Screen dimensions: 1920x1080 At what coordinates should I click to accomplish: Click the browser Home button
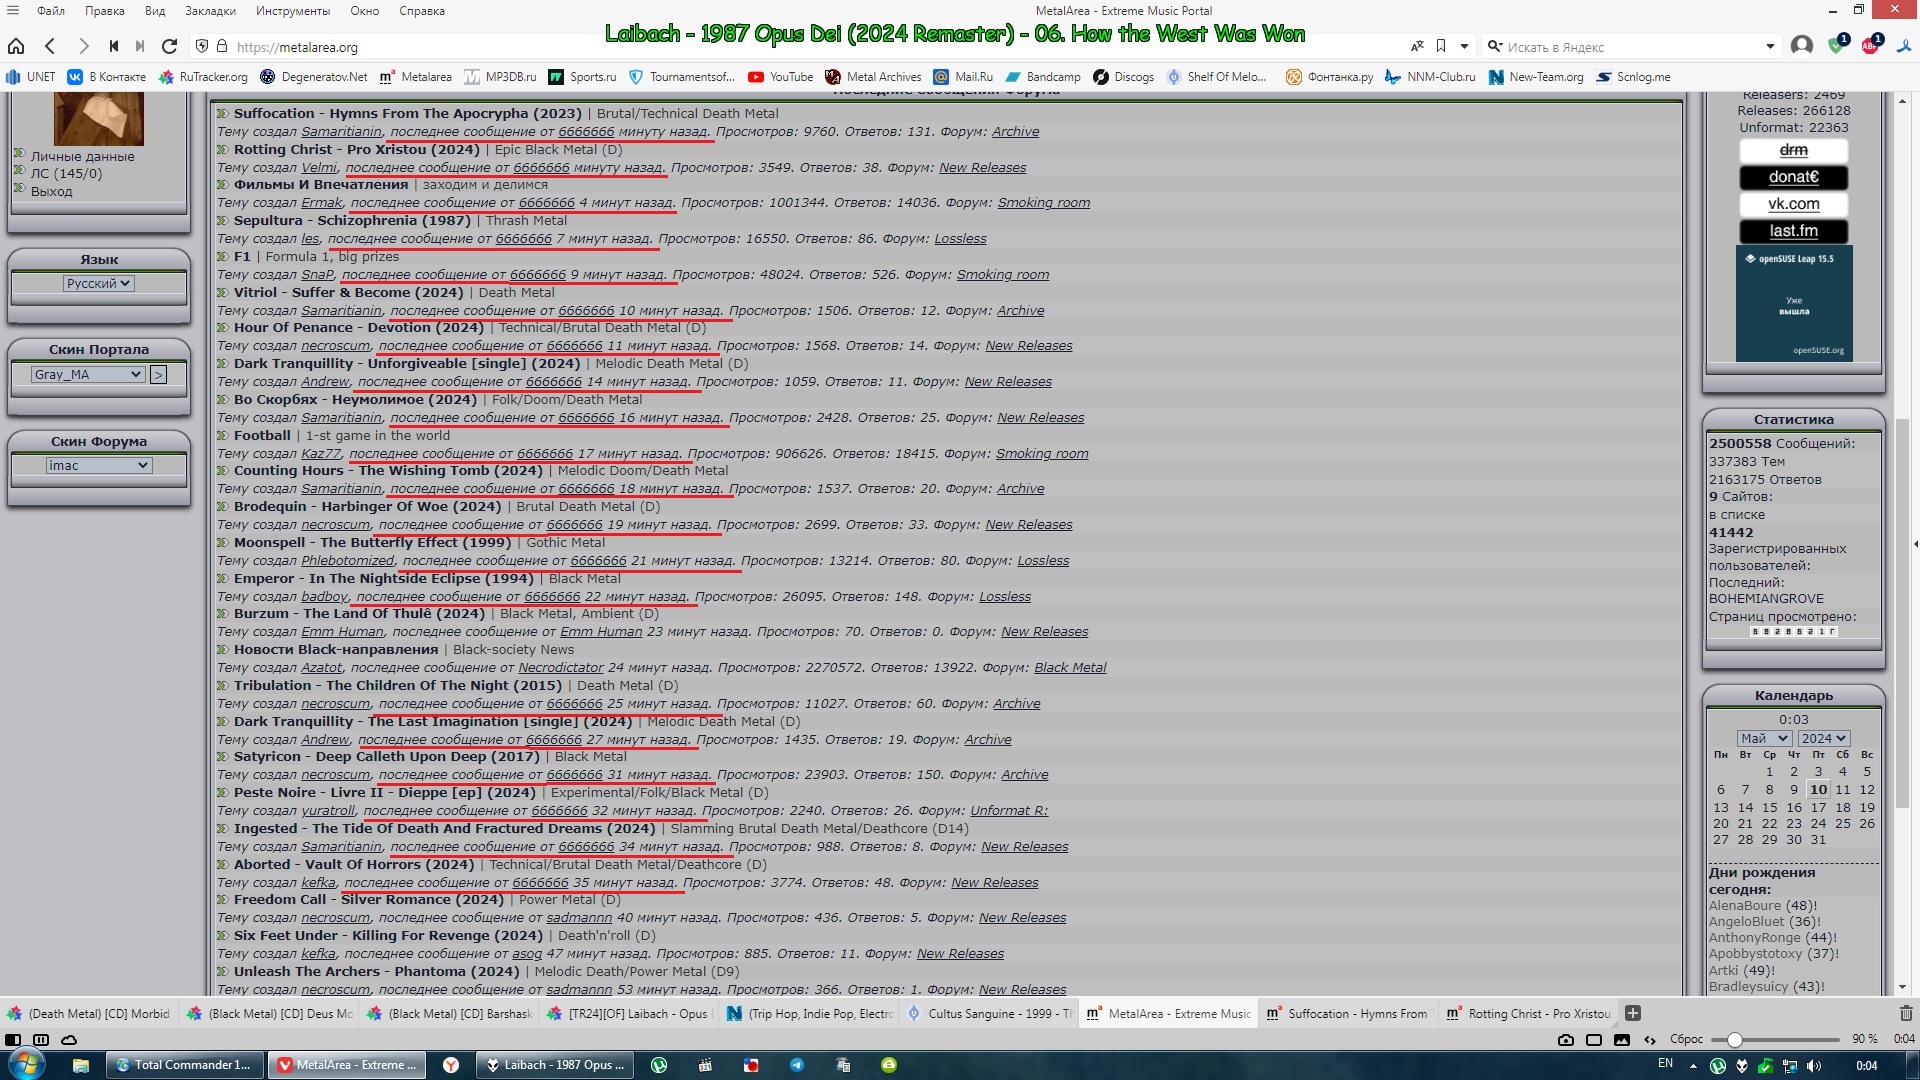[x=16, y=46]
